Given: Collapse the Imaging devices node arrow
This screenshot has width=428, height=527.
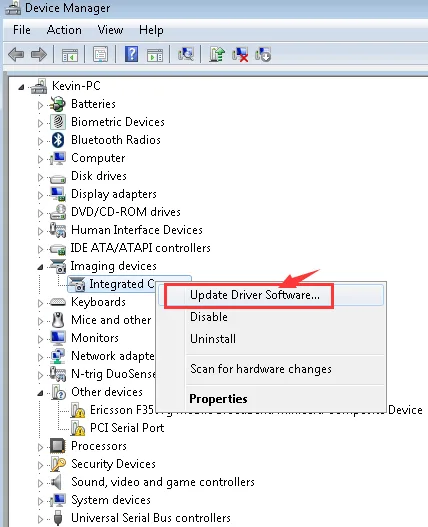Looking at the screenshot, I should (x=40, y=268).
